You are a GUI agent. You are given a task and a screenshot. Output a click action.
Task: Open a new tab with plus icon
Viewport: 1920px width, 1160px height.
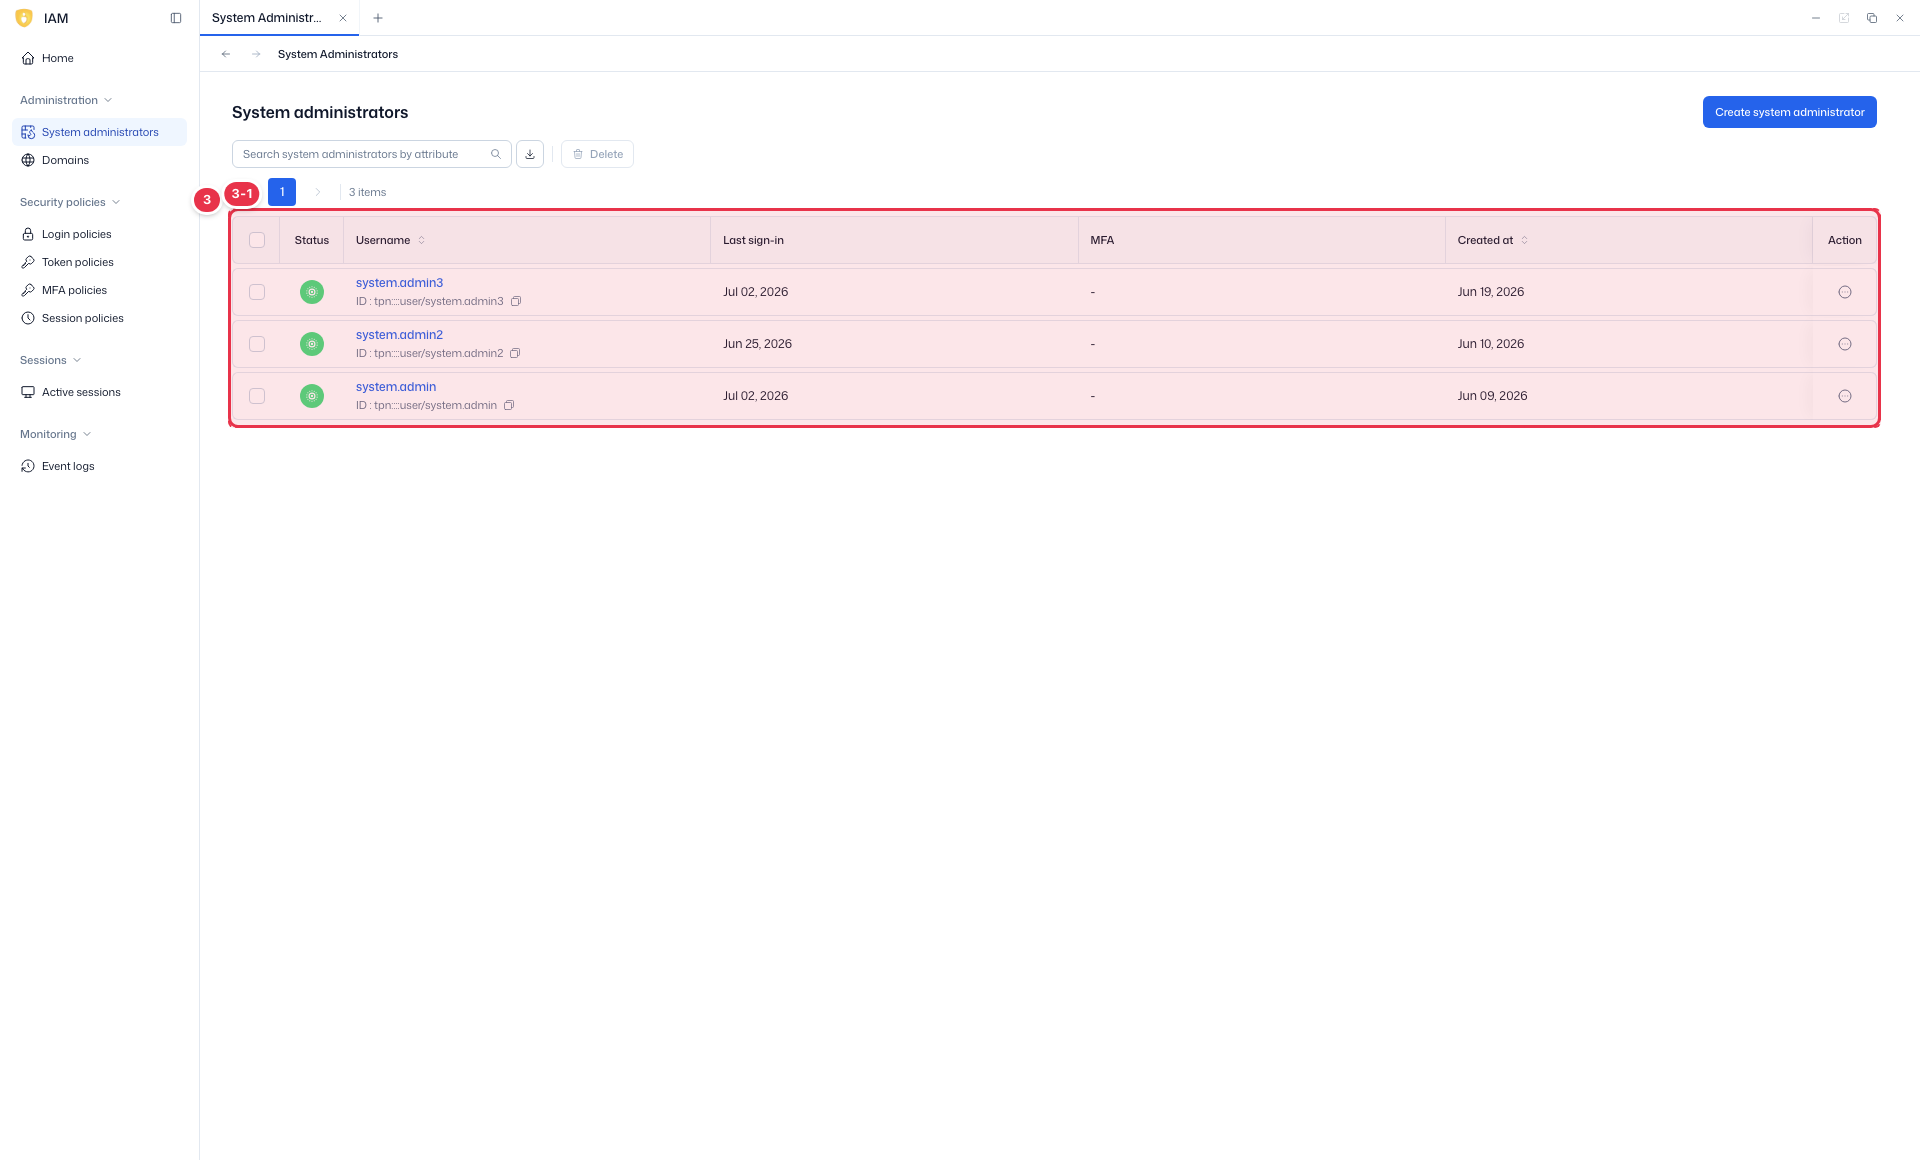(x=378, y=18)
